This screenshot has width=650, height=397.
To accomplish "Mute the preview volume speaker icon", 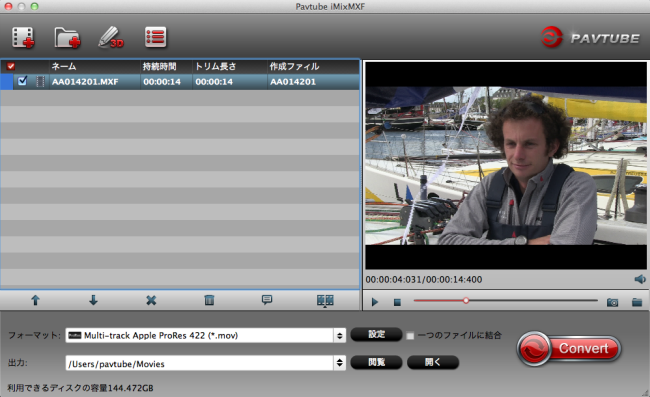I will pyautogui.click(x=640, y=279).
